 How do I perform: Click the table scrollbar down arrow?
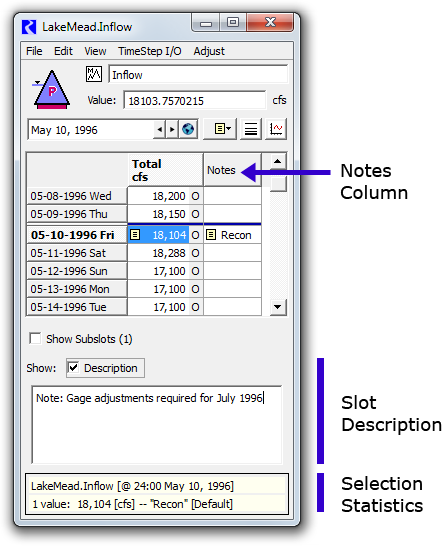tap(278, 307)
